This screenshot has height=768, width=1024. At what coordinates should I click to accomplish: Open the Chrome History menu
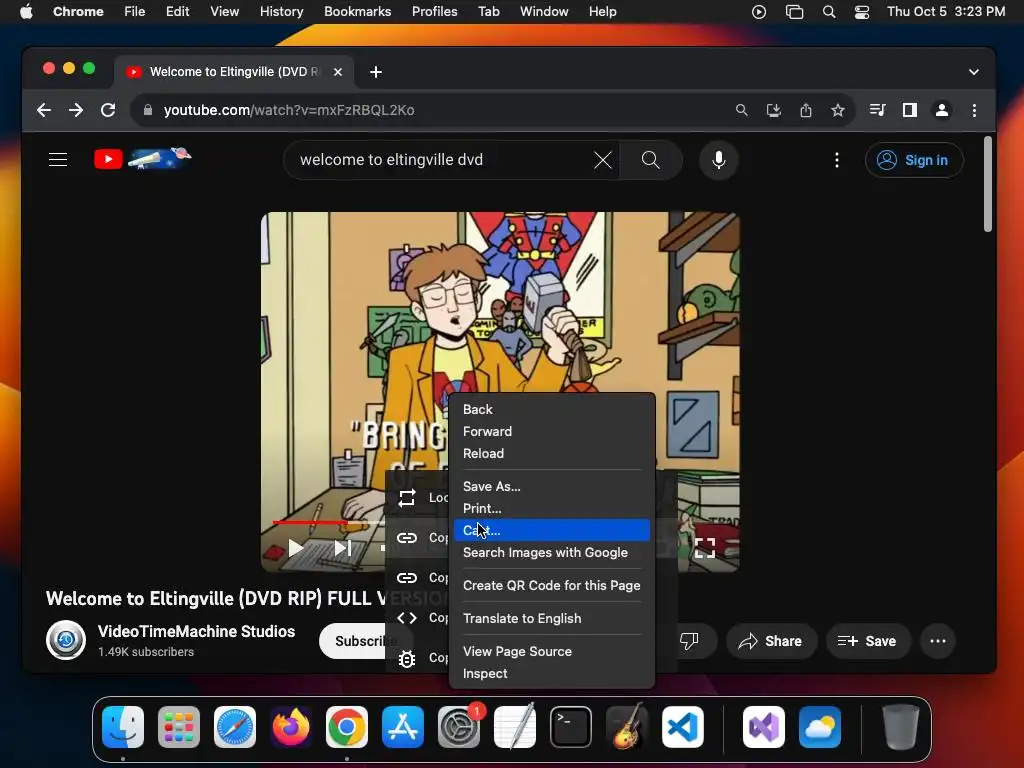tap(281, 12)
